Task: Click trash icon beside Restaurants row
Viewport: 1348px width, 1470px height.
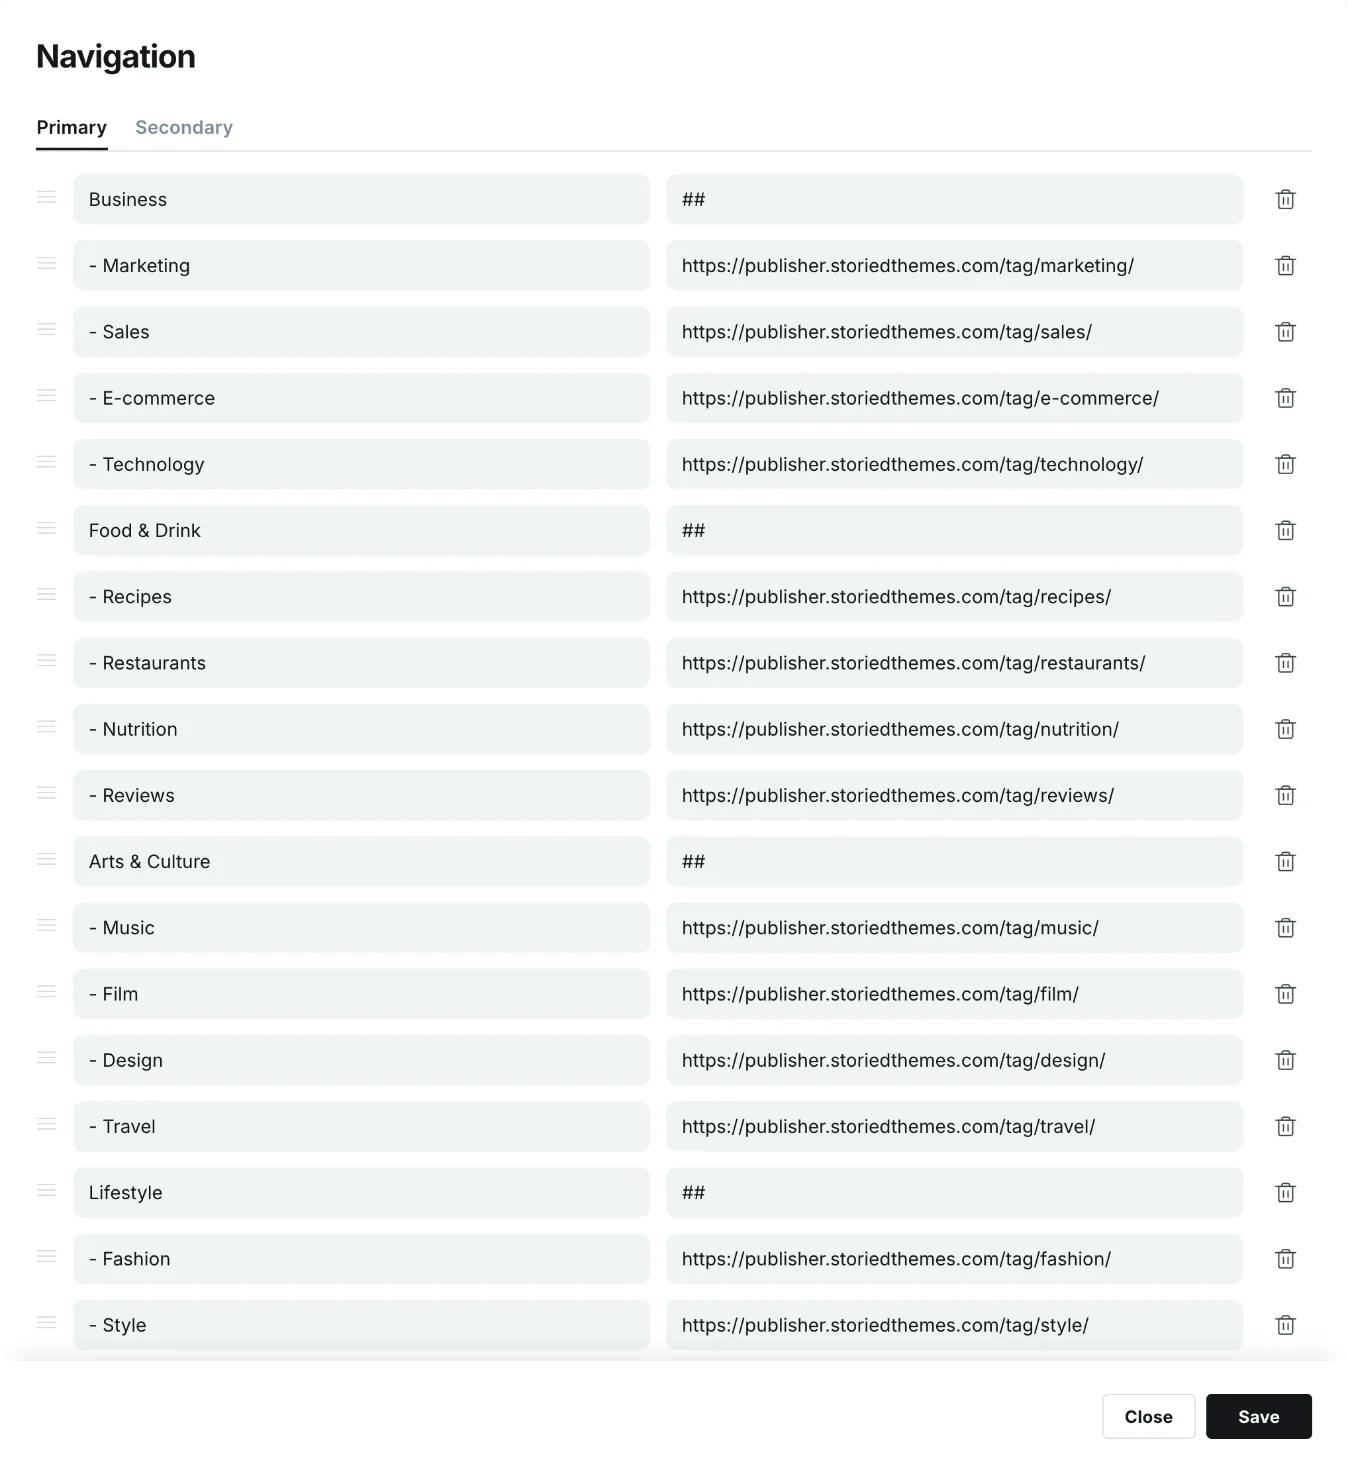Action: pyautogui.click(x=1285, y=663)
